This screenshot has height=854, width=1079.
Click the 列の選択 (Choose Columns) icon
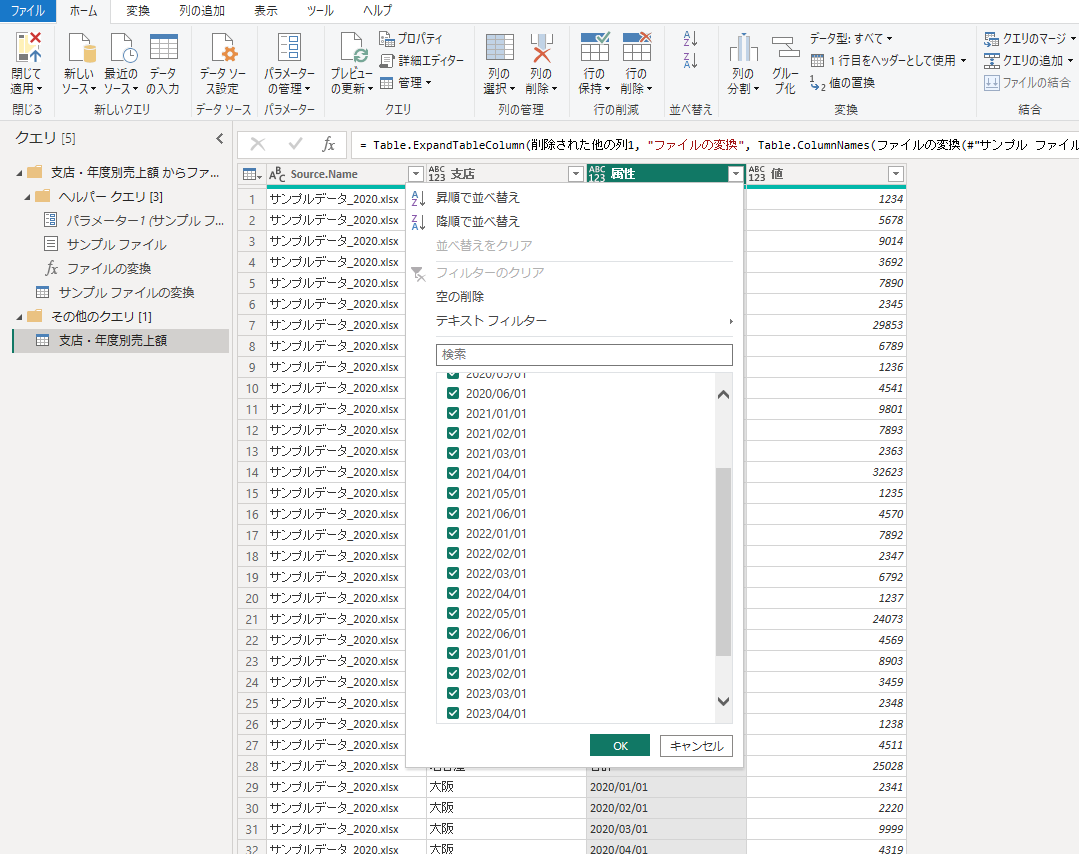pyautogui.click(x=499, y=47)
